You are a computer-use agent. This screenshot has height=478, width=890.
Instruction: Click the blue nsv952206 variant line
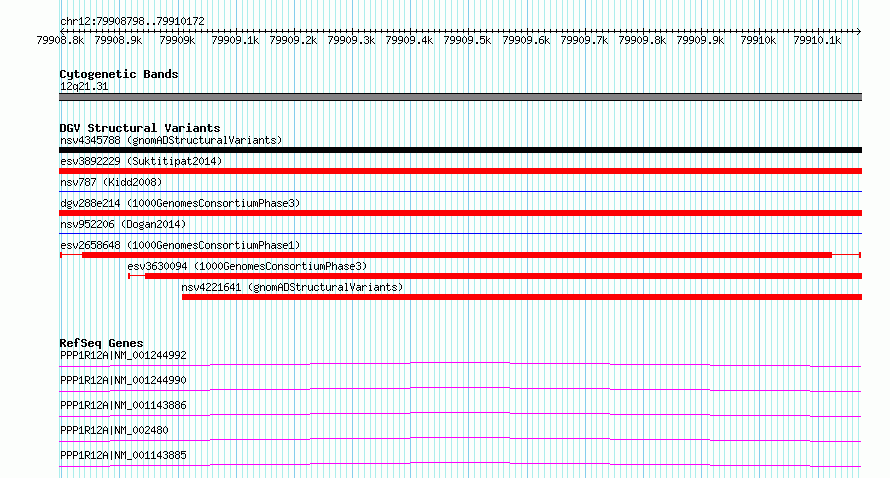pos(460,233)
